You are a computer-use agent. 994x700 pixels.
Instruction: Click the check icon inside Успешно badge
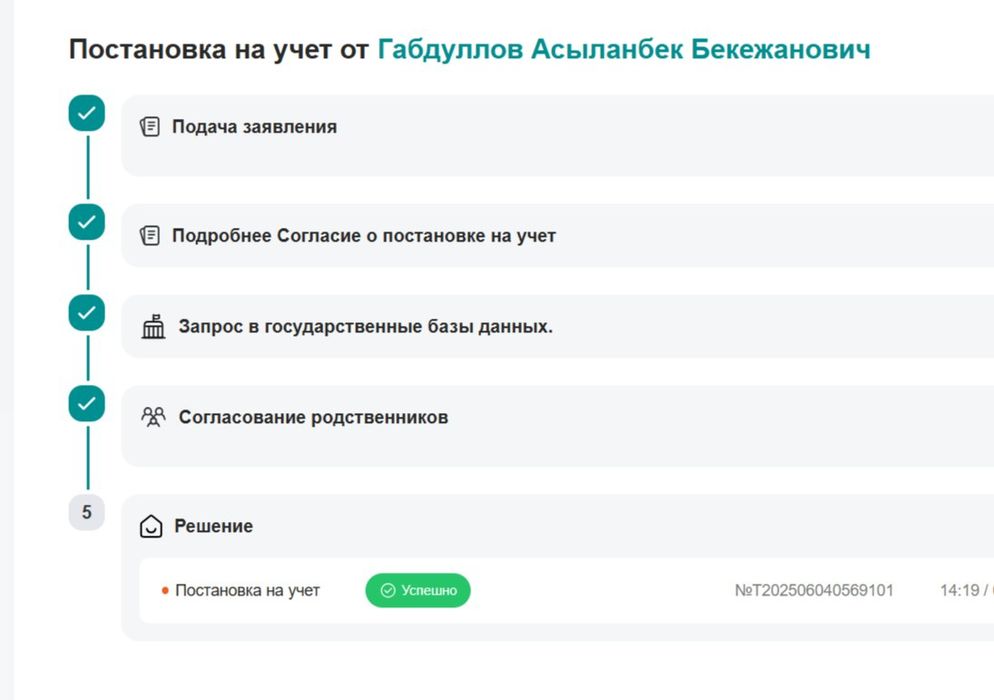388,591
